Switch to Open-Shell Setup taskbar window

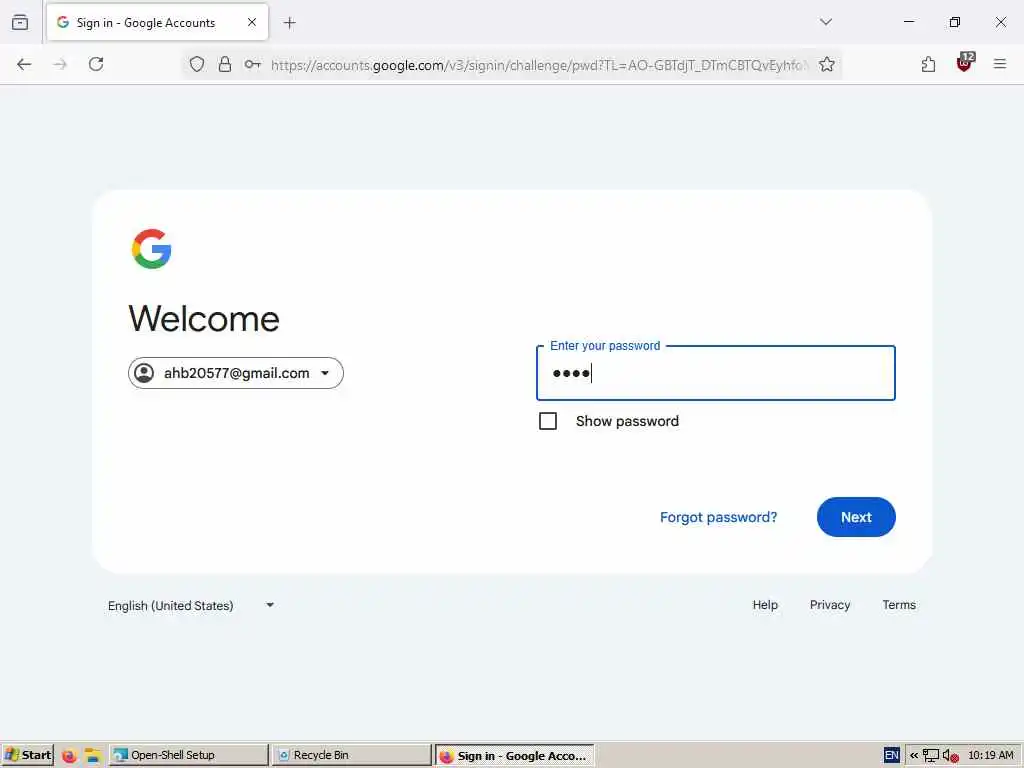pos(188,755)
